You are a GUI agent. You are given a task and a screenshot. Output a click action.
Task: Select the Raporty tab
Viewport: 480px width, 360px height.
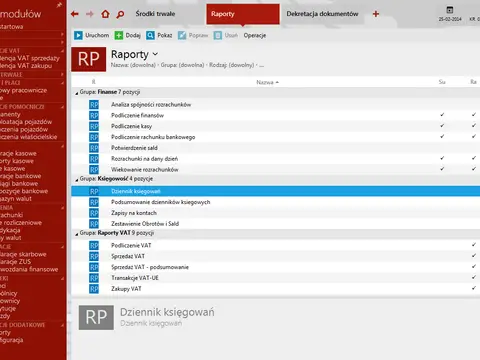tap(243, 14)
